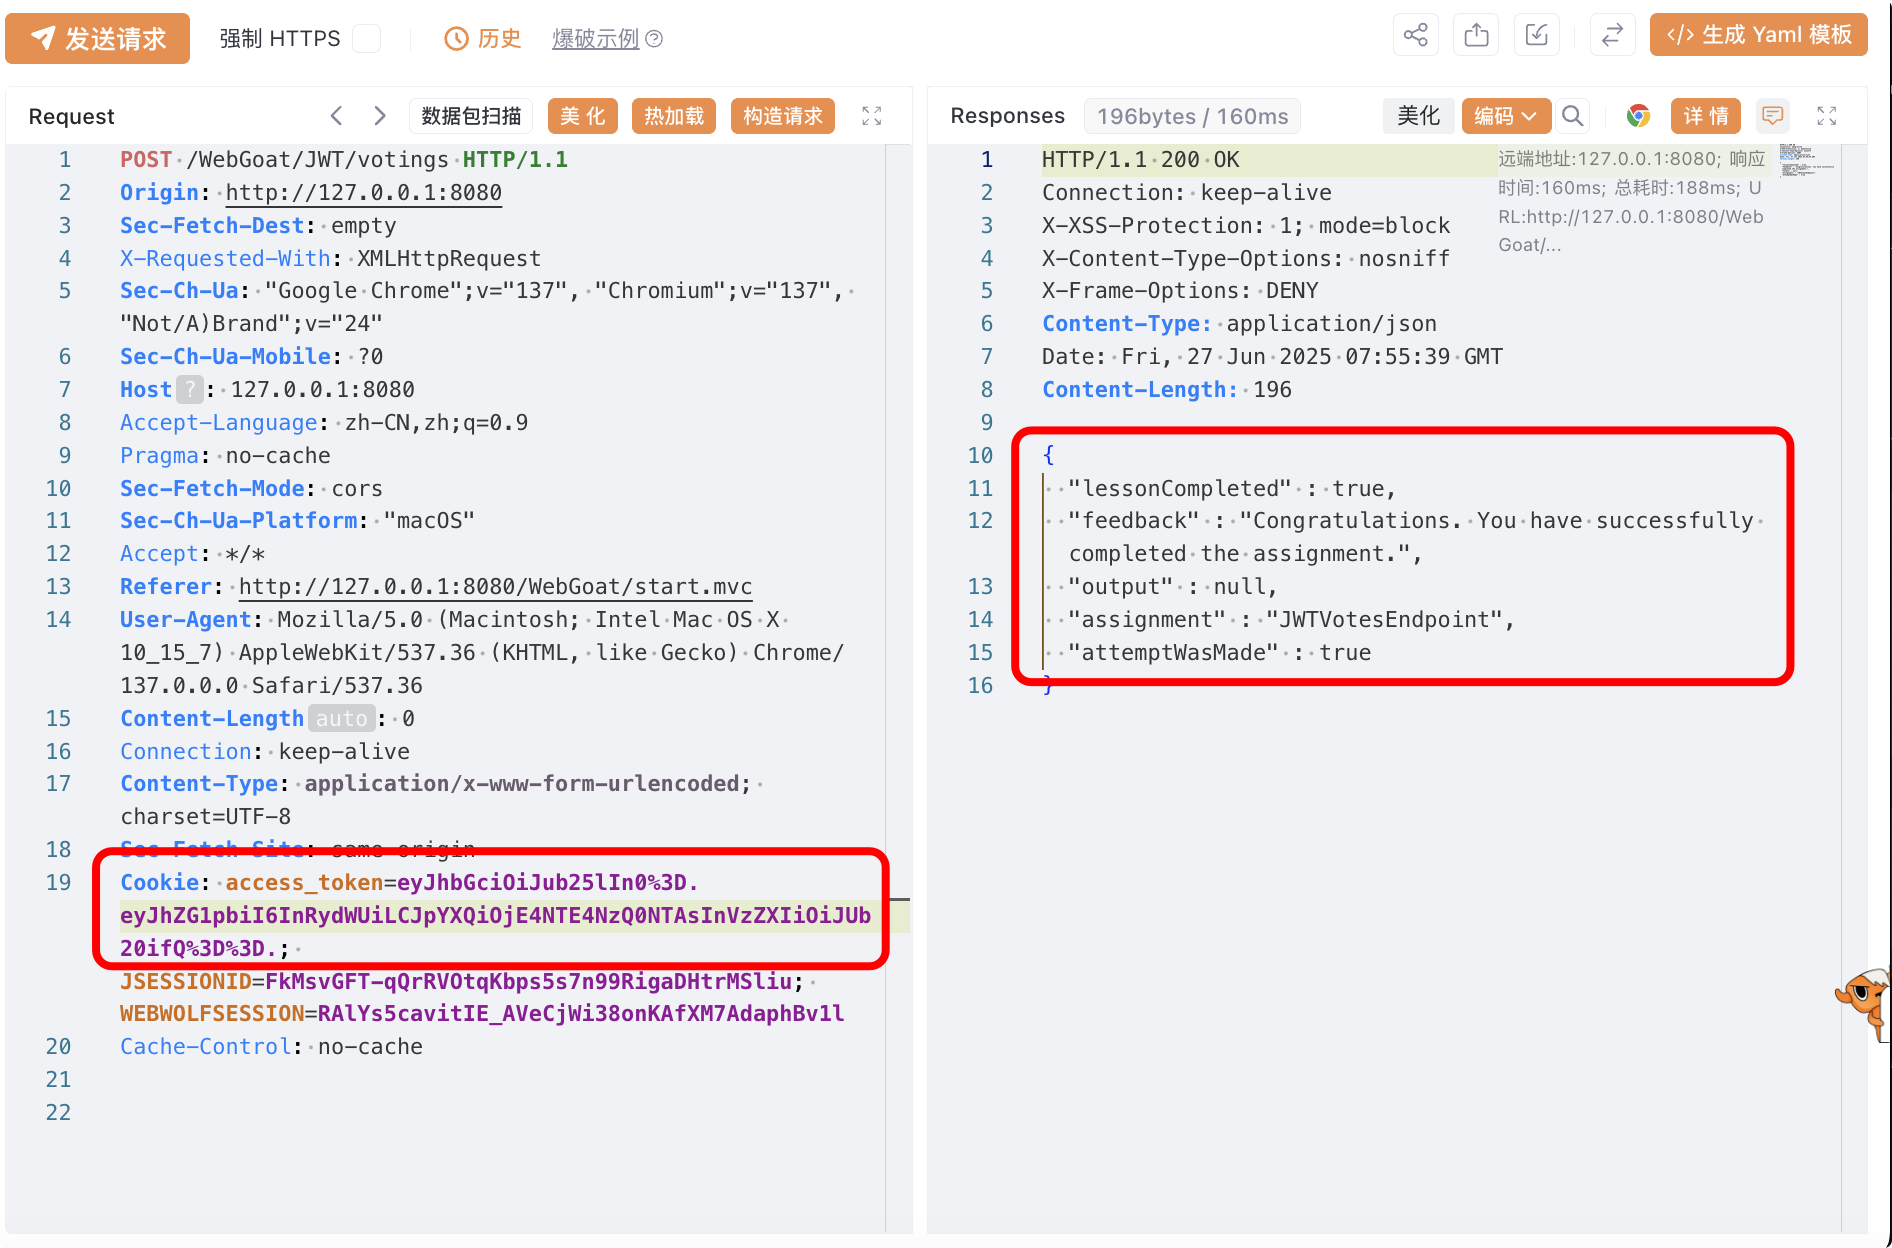Click the X-Requested-With header line
Image resolution: width=1892 pixels, height=1248 pixels.
(x=330, y=258)
